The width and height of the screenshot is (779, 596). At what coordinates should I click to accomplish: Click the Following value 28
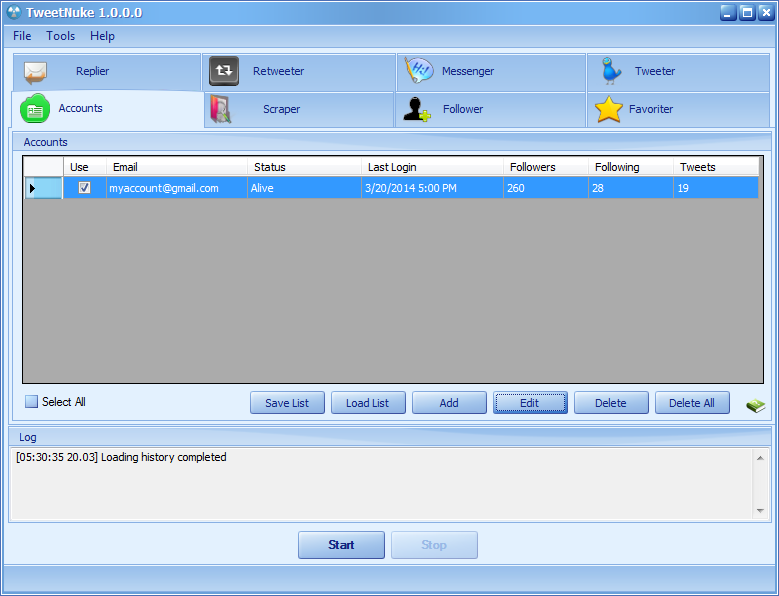coord(631,188)
